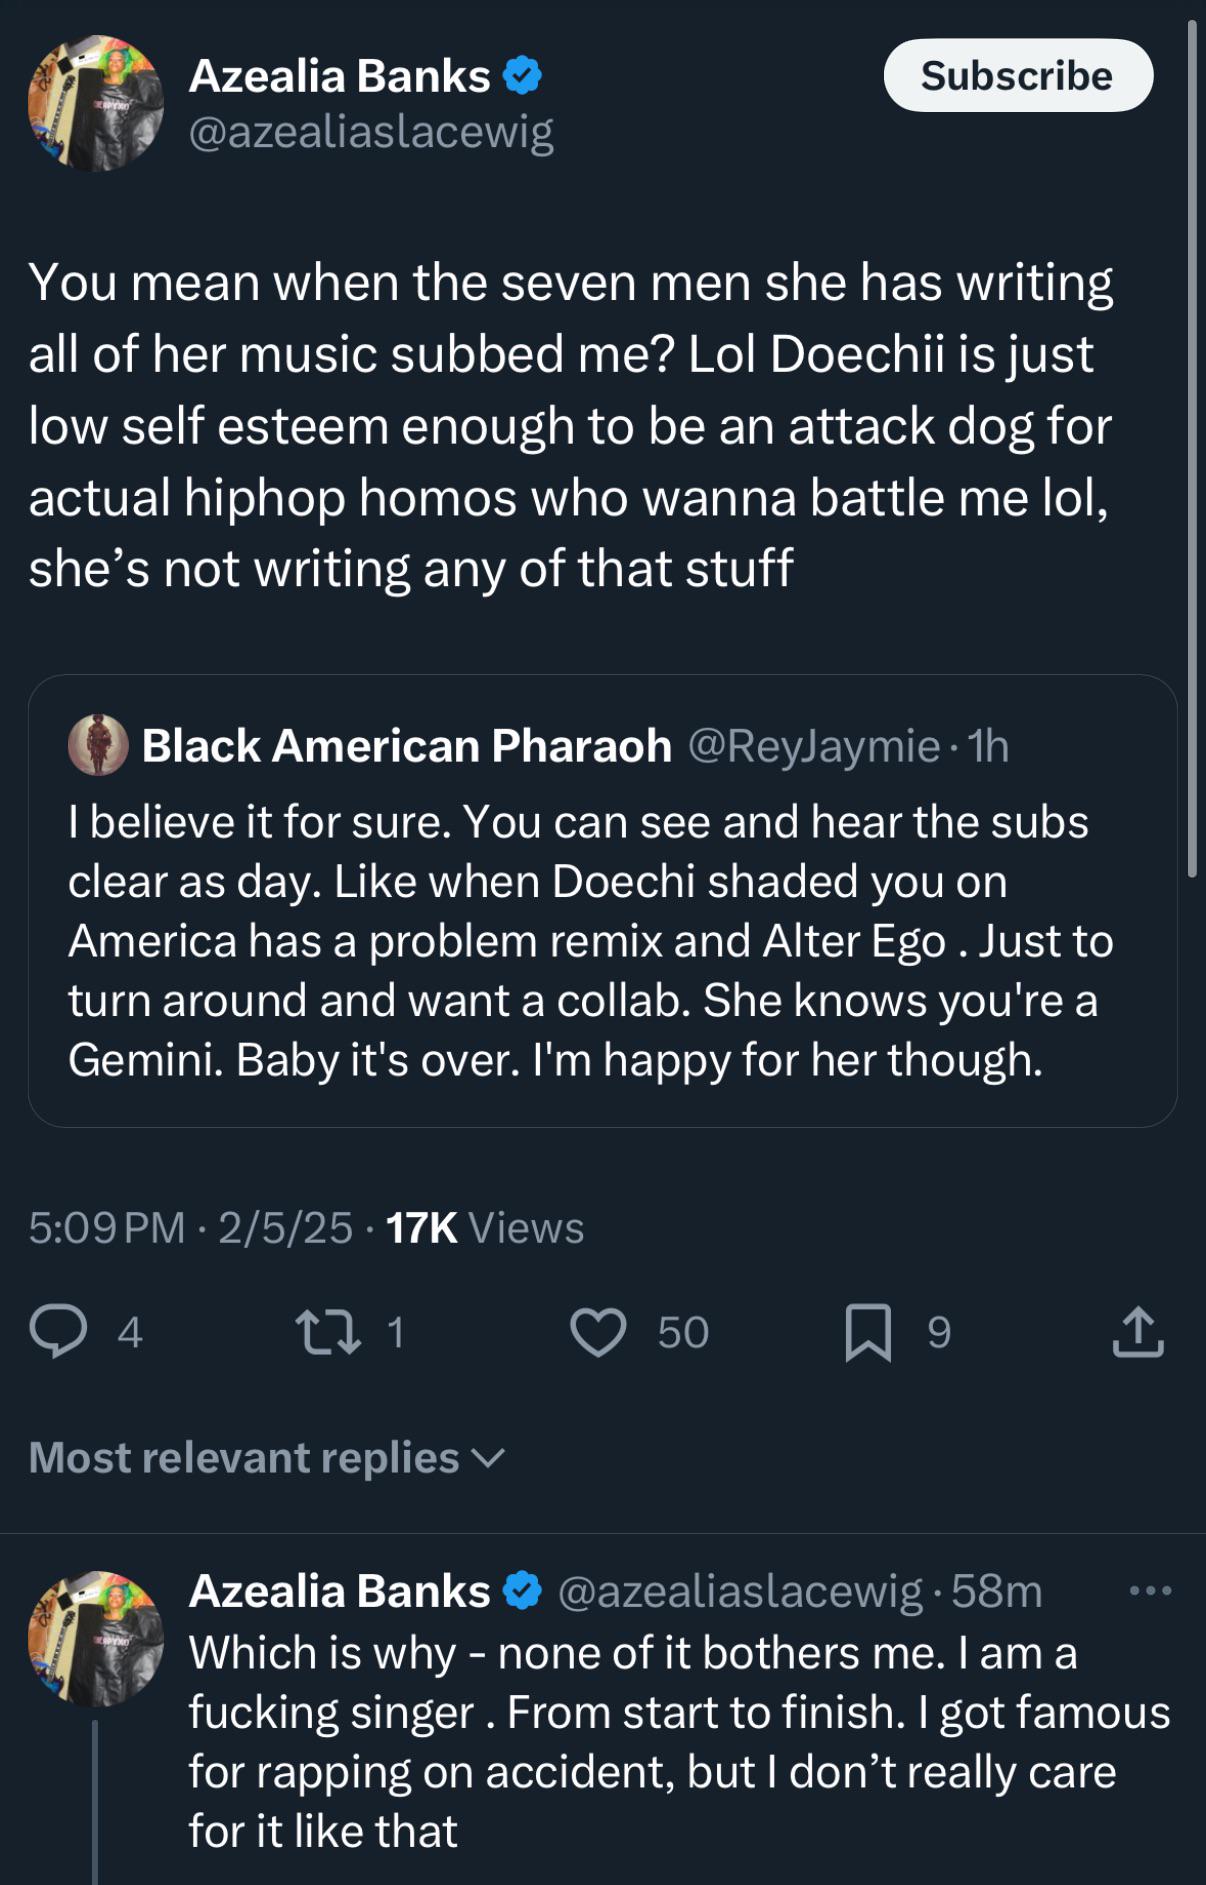Open Black American Pharaoh's avatar

(98, 745)
